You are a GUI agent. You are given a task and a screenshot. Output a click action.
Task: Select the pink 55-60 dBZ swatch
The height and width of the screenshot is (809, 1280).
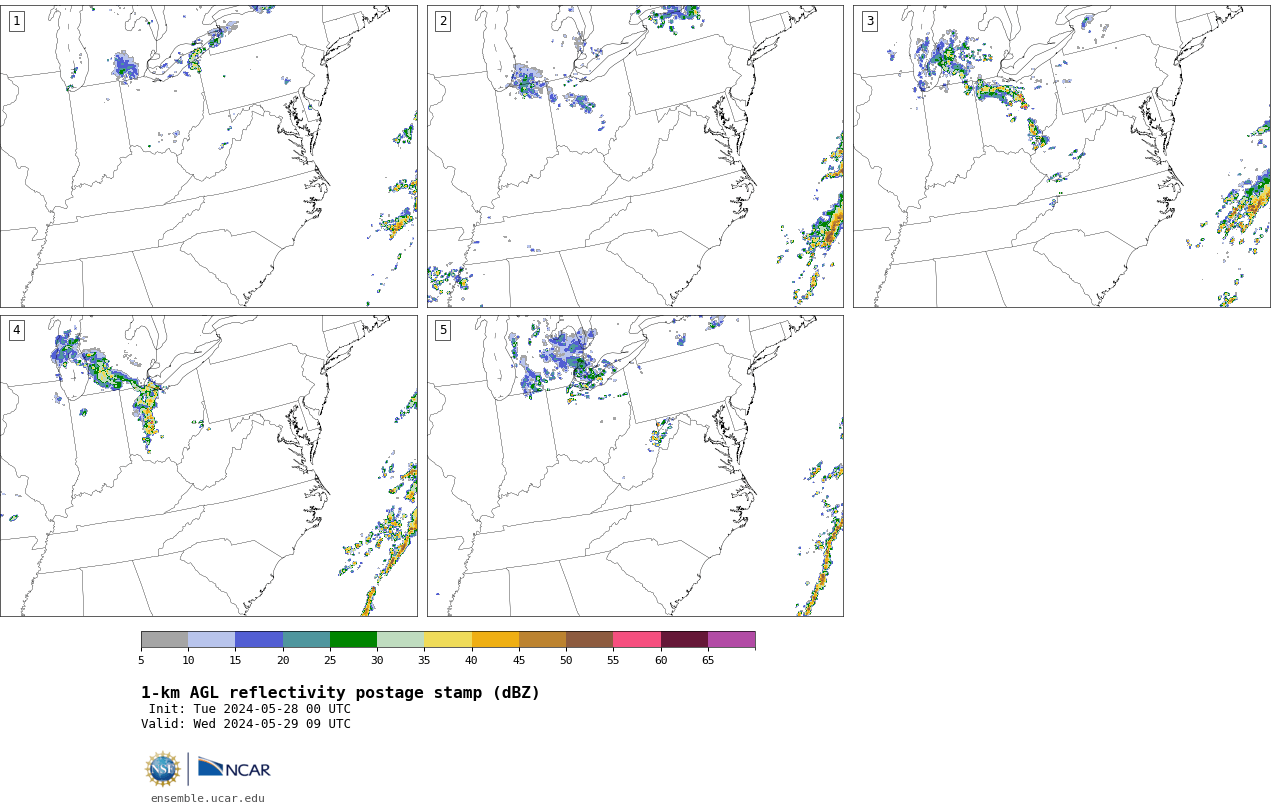(637, 640)
